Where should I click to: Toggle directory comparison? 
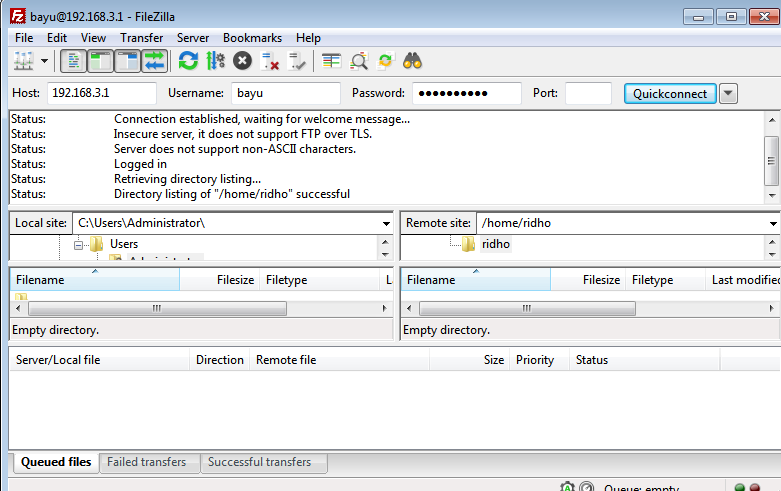click(x=359, y=61)
